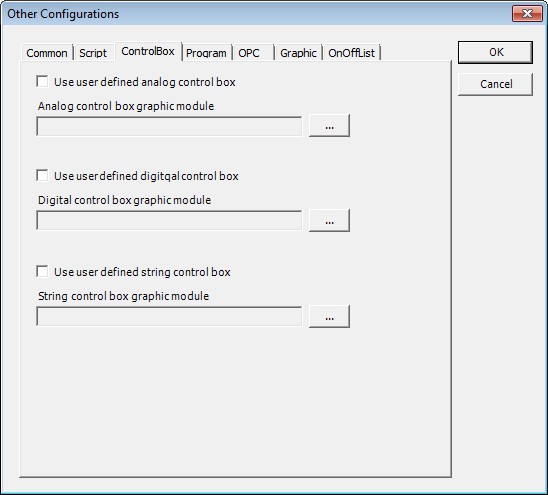Switch to the Common tab
Screen dimensions: 548x495
(47, 53)
